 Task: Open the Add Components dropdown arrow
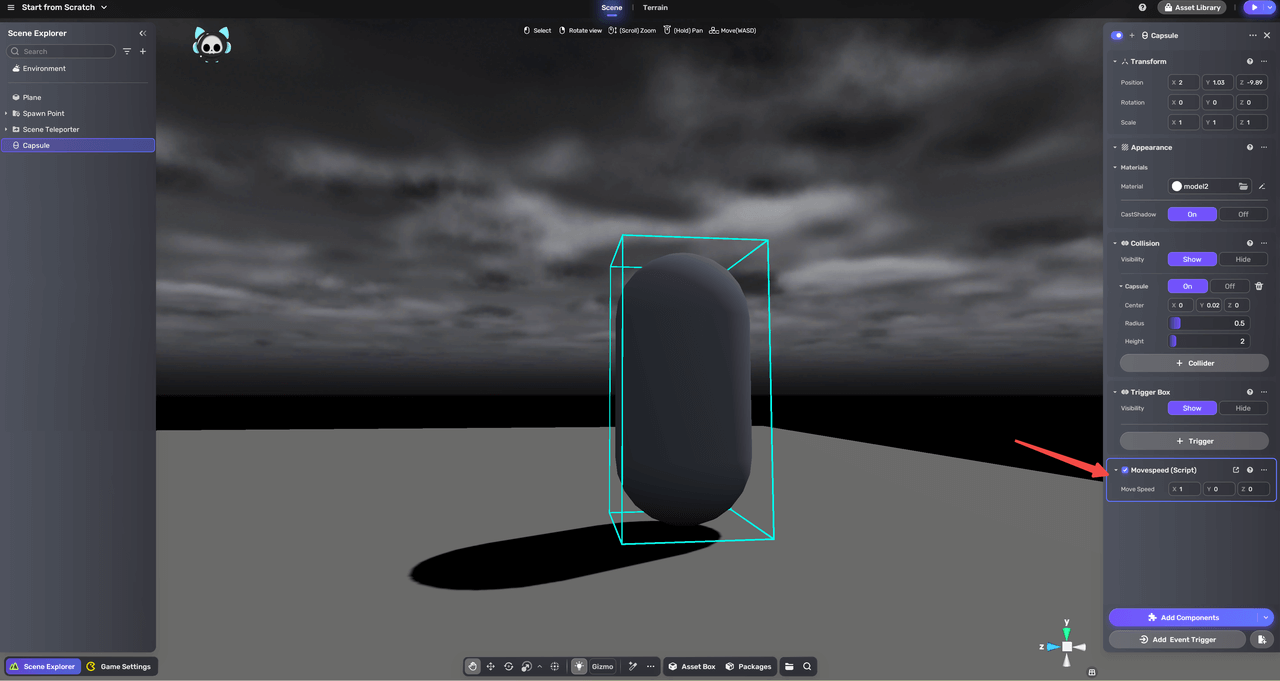click(x=1266, y=618)
